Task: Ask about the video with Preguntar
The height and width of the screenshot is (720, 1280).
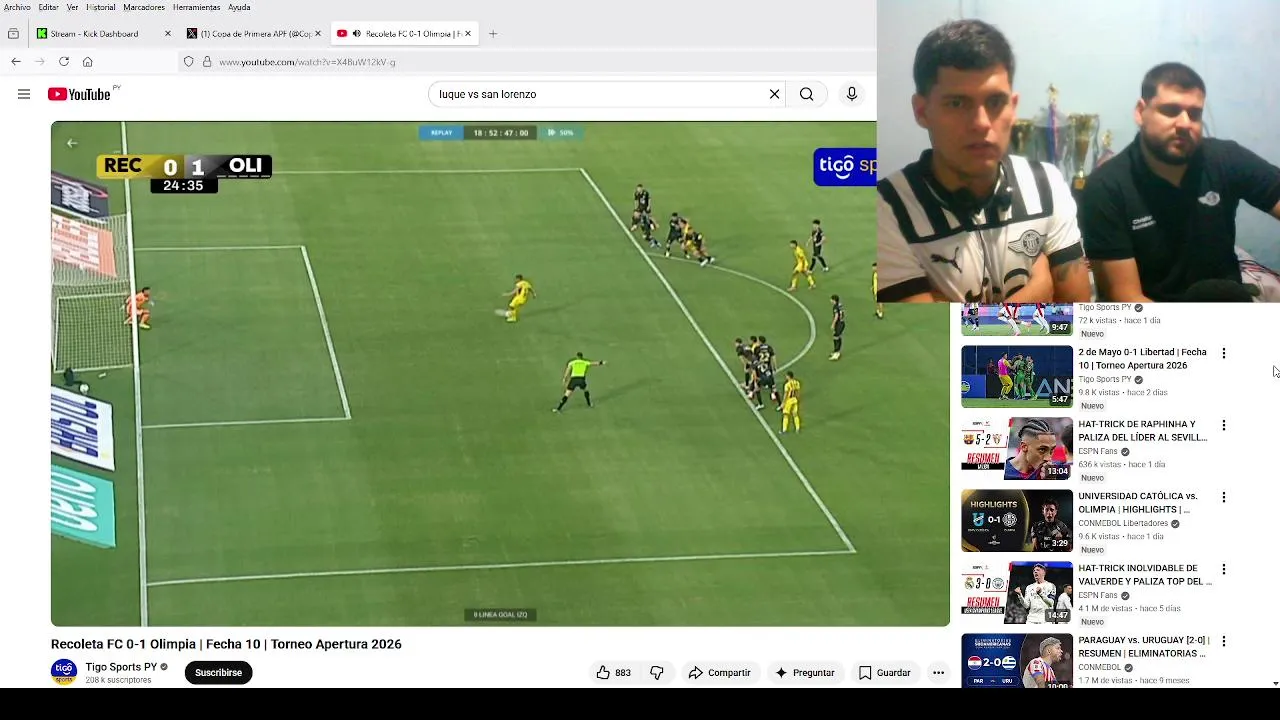Action: [804, 673]
